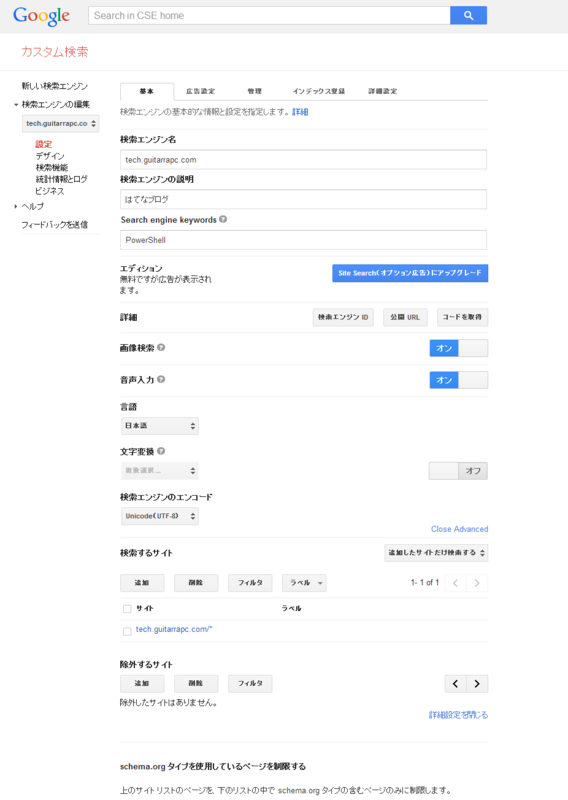568x800 pixels.
Task: Click the Close Advanced link
Action: tap(459, 529)
